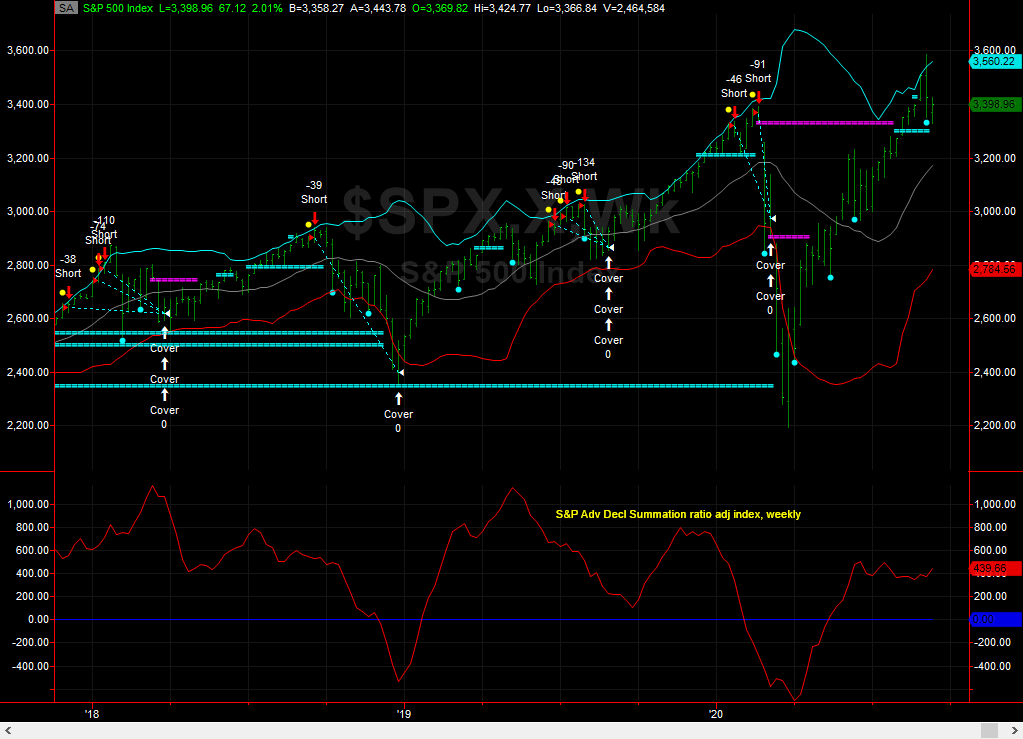This screenshot has height=739, width=1023.
Task: Click the -91 Short signal label
Action: (757, 72)
